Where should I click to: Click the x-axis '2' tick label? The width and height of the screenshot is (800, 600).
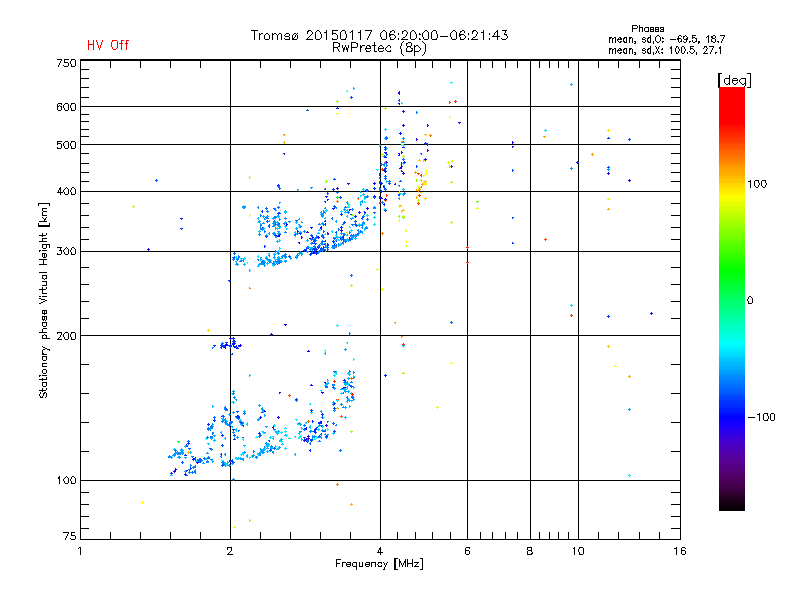coord(230,551)
